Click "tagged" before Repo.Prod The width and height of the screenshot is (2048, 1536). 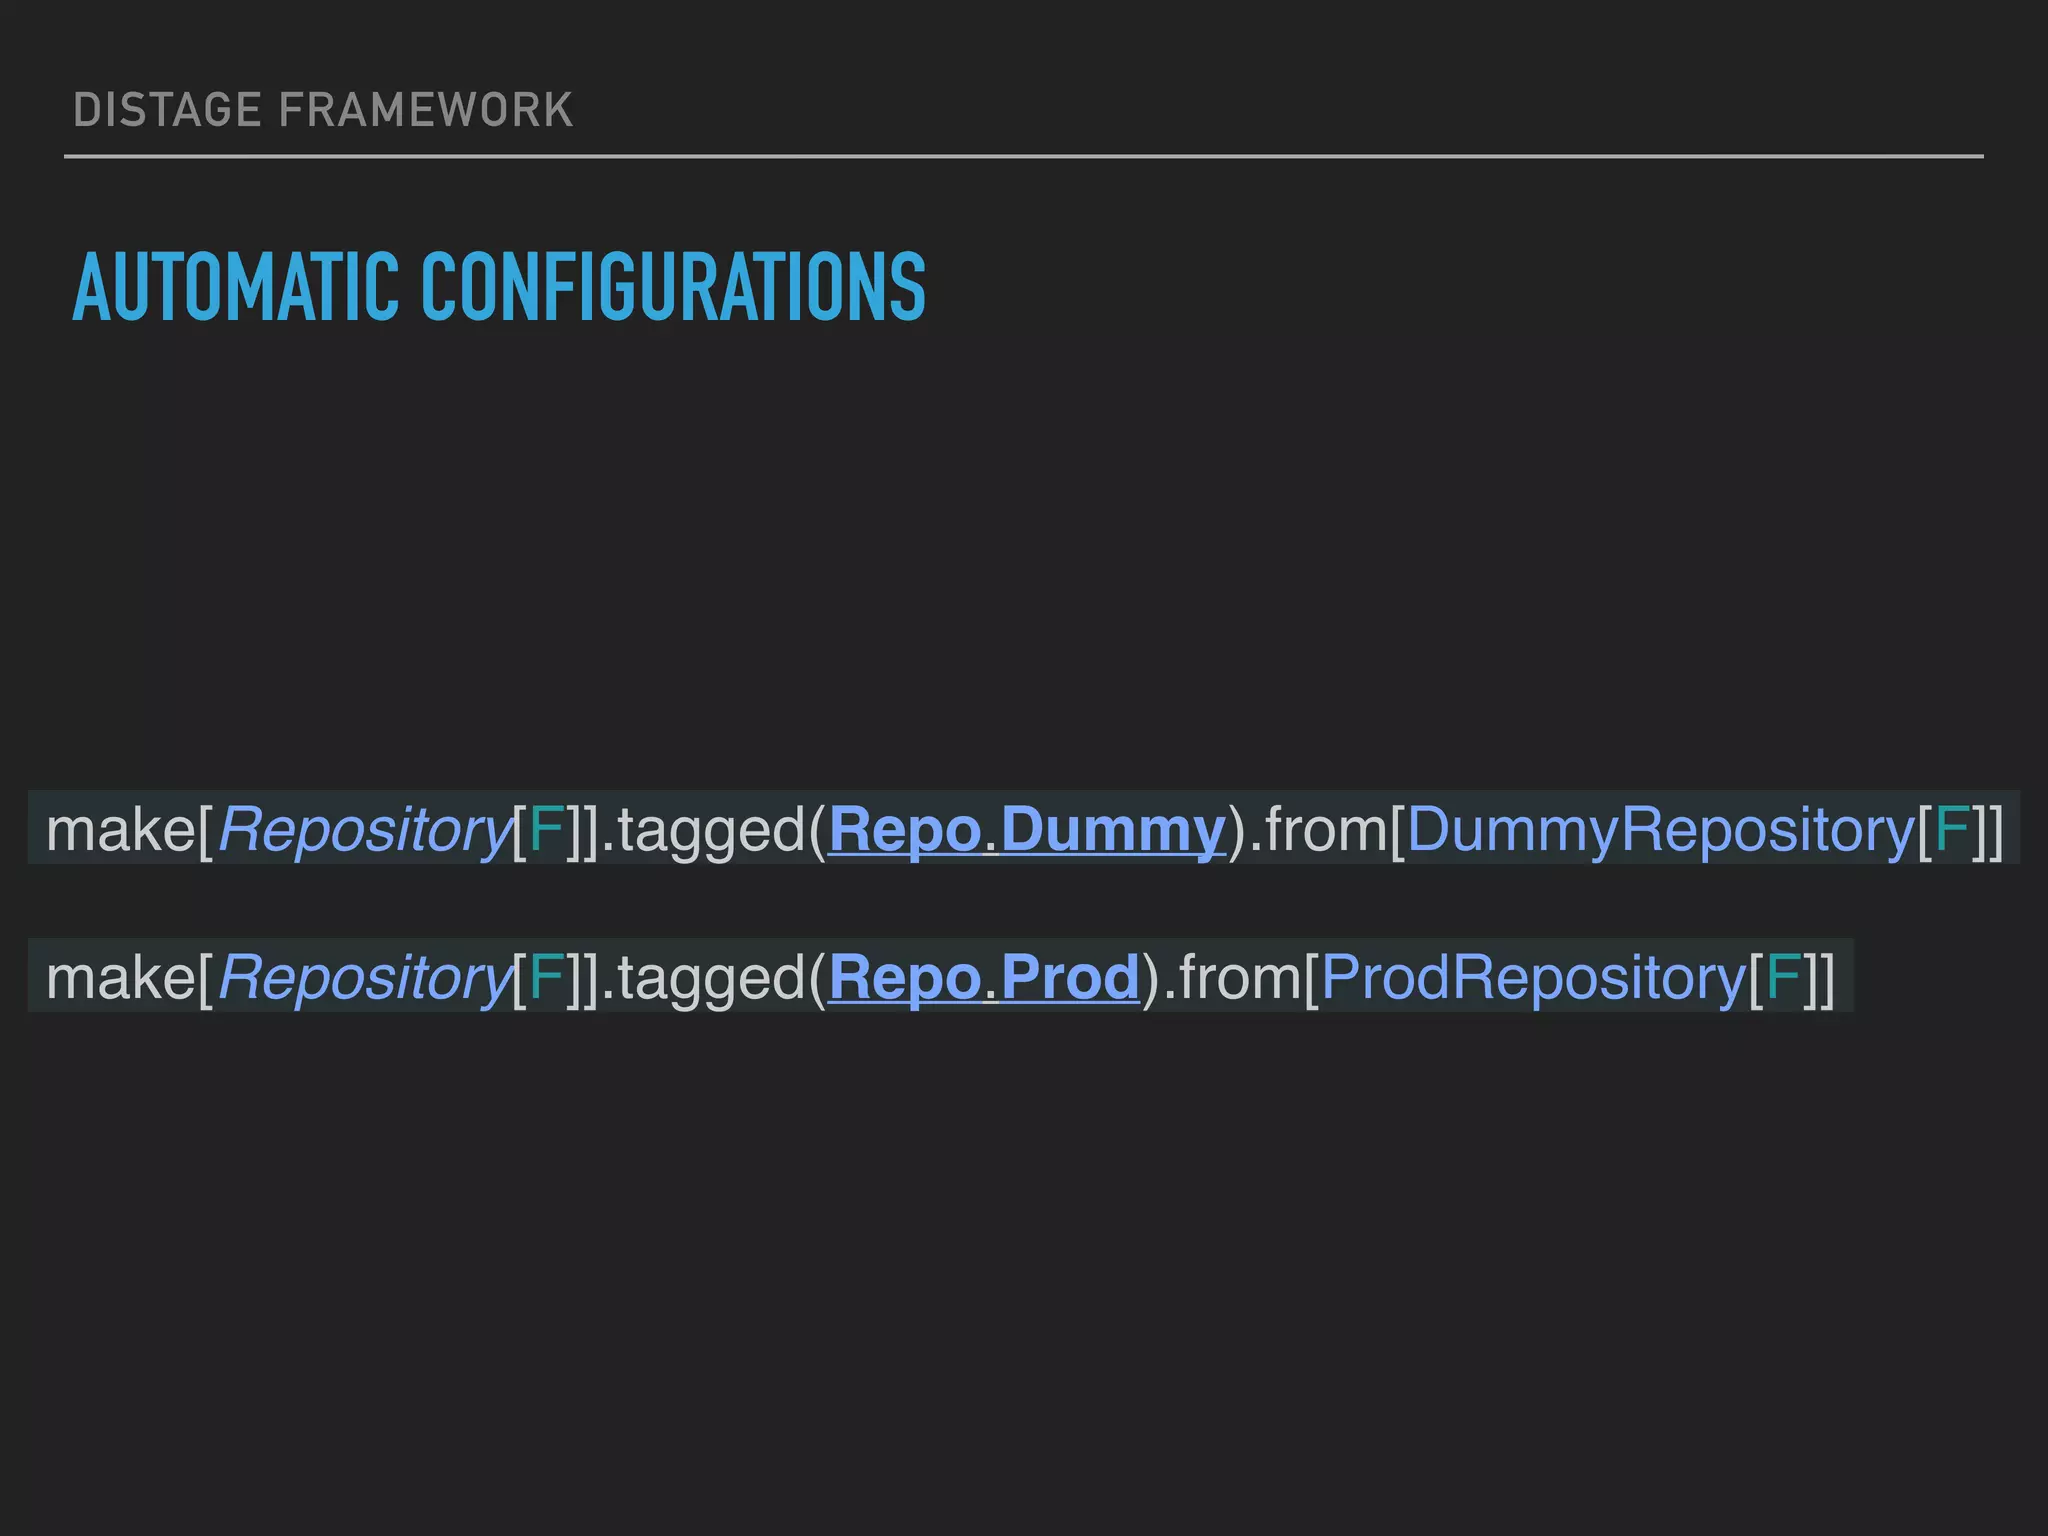[x=711, y=977]
